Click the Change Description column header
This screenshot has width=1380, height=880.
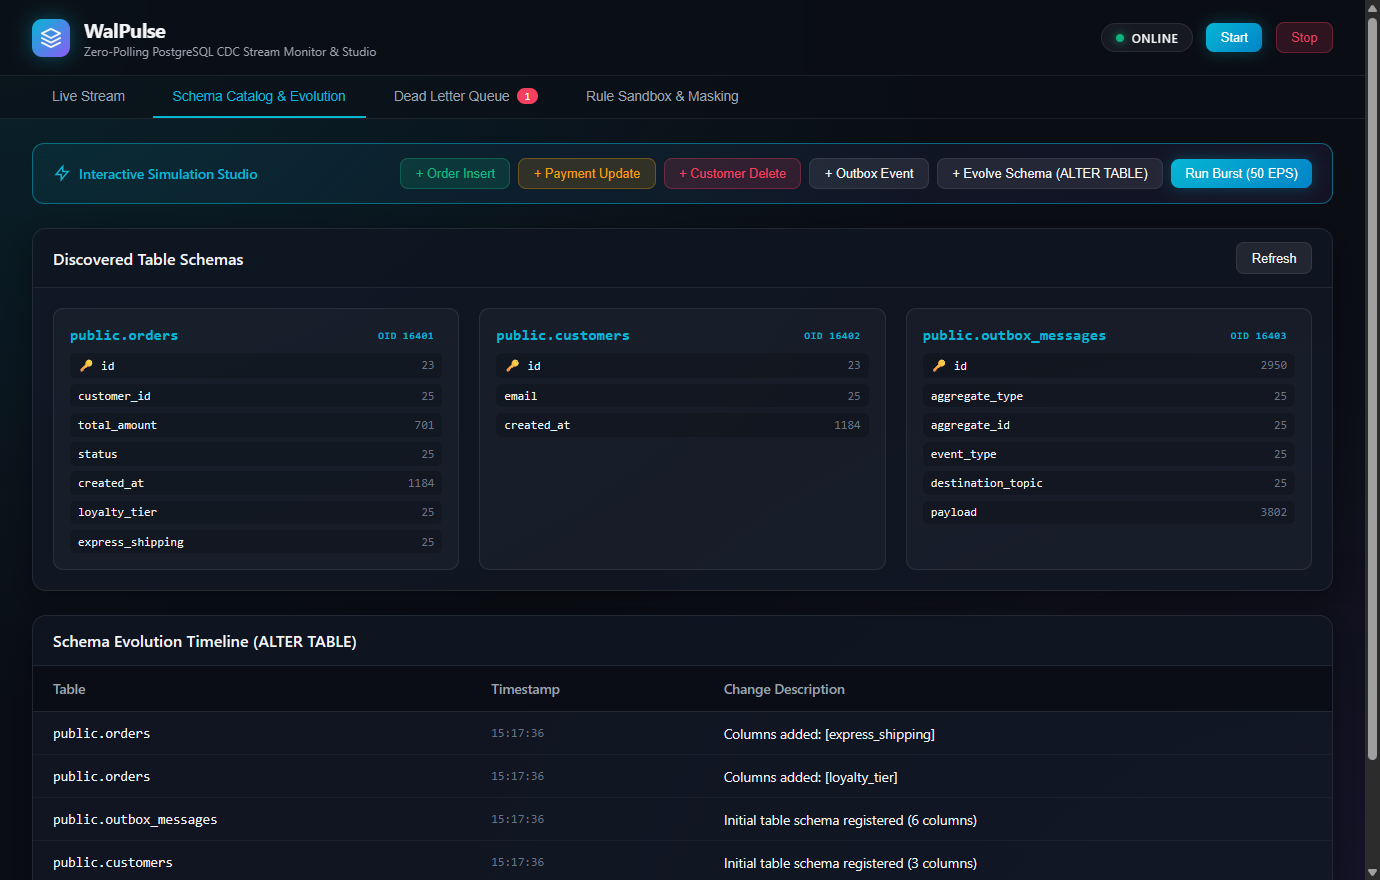(784, 689)
